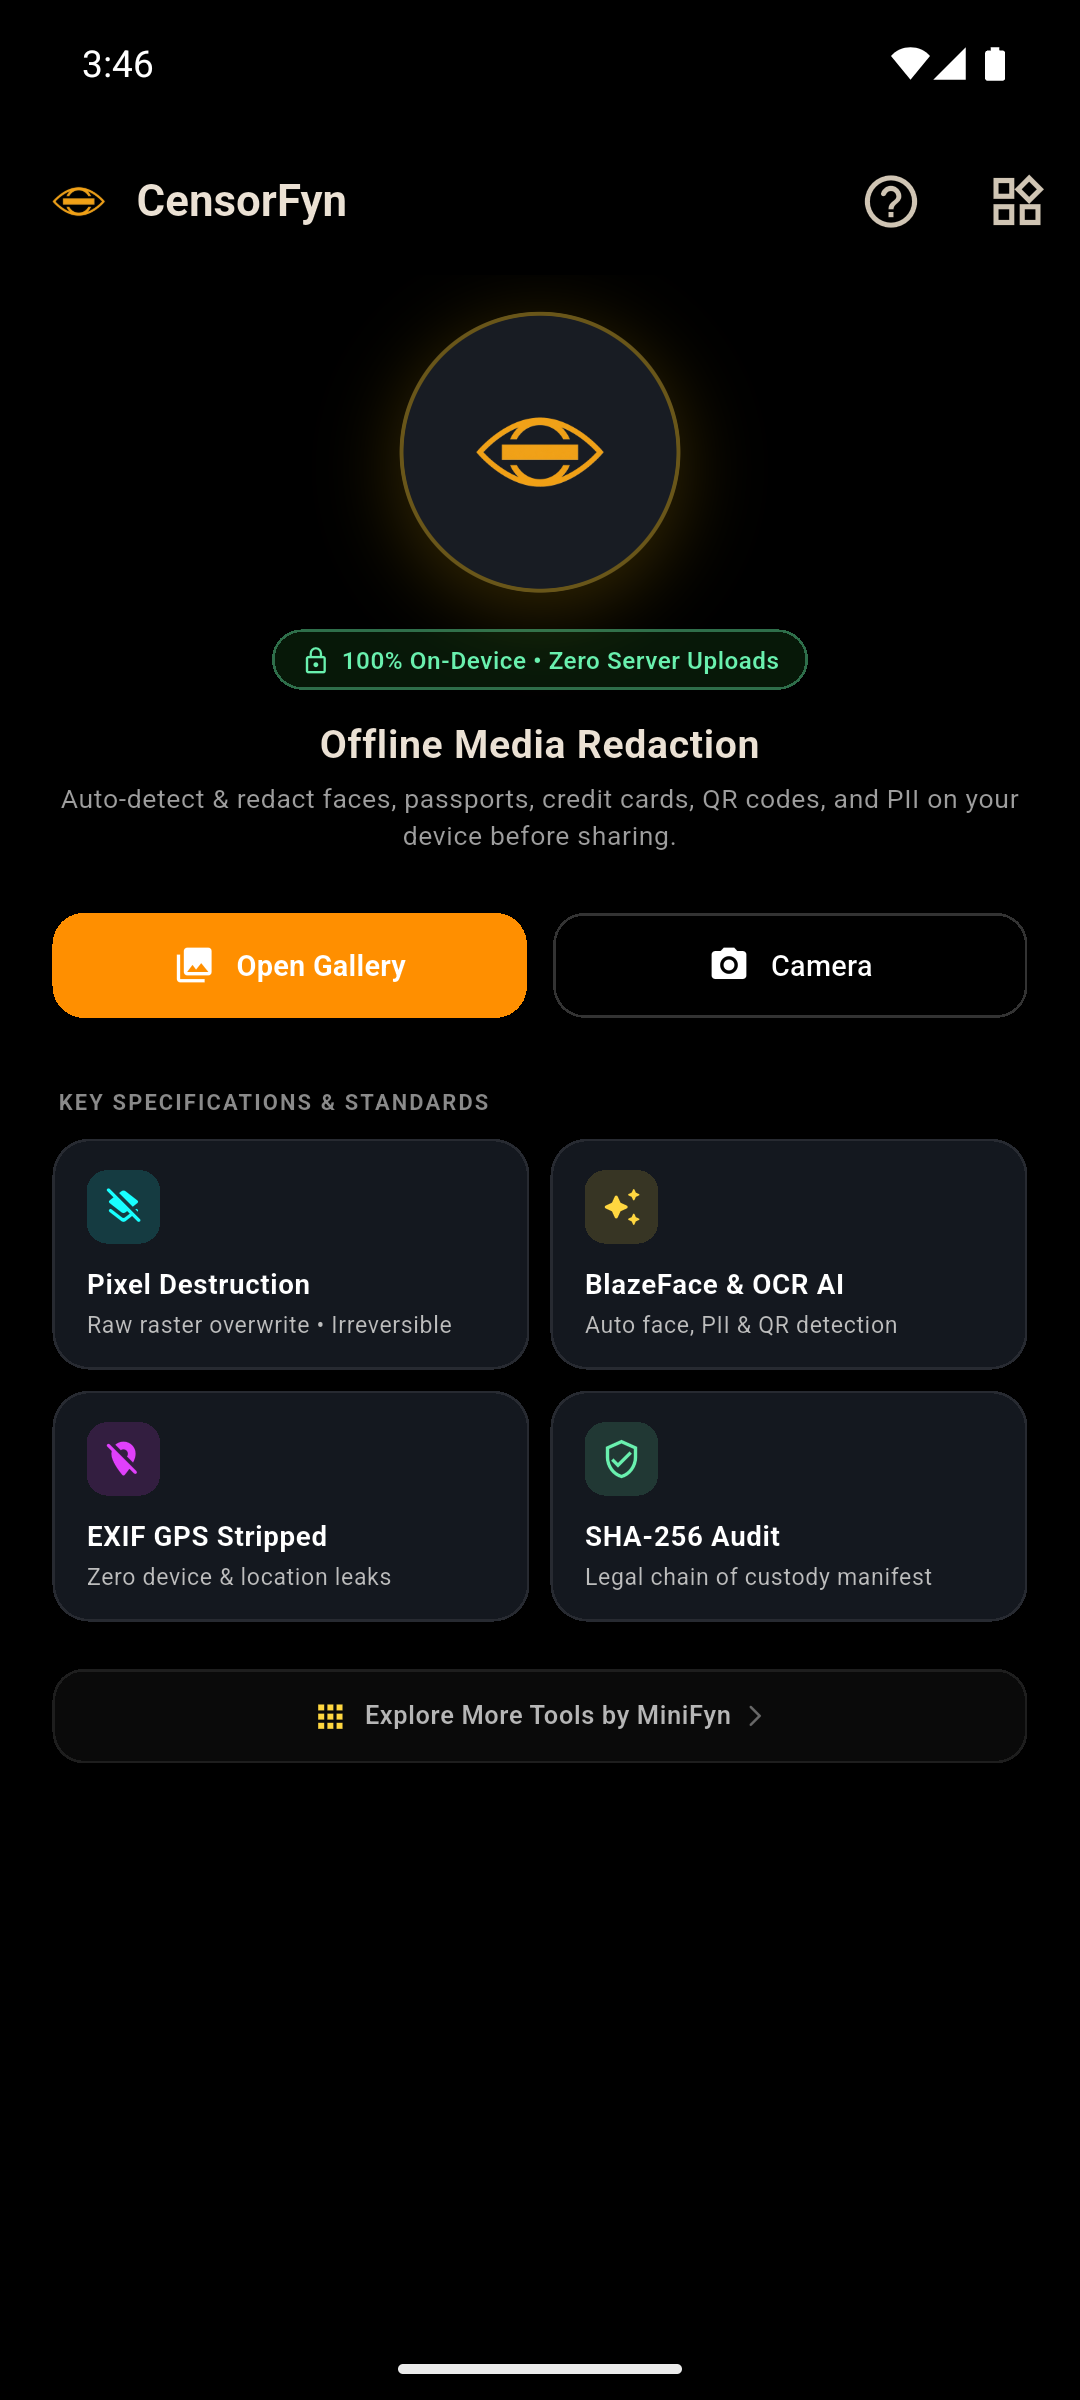Select the Pixel Destruction card

pos(290,1254)
